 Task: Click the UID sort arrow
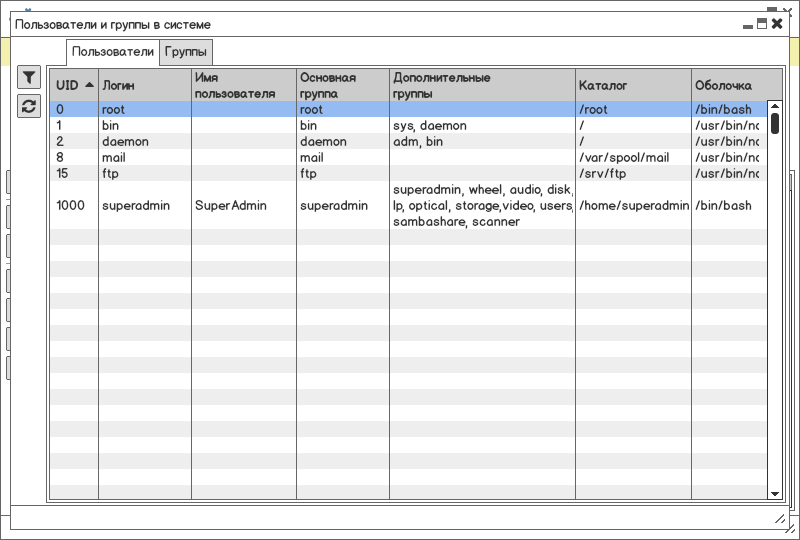[x=89, y=85]
